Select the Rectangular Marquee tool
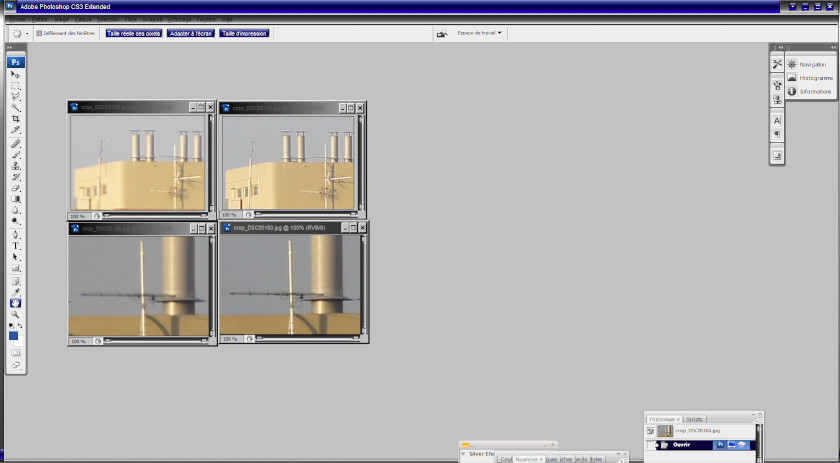 coord(16,85)
